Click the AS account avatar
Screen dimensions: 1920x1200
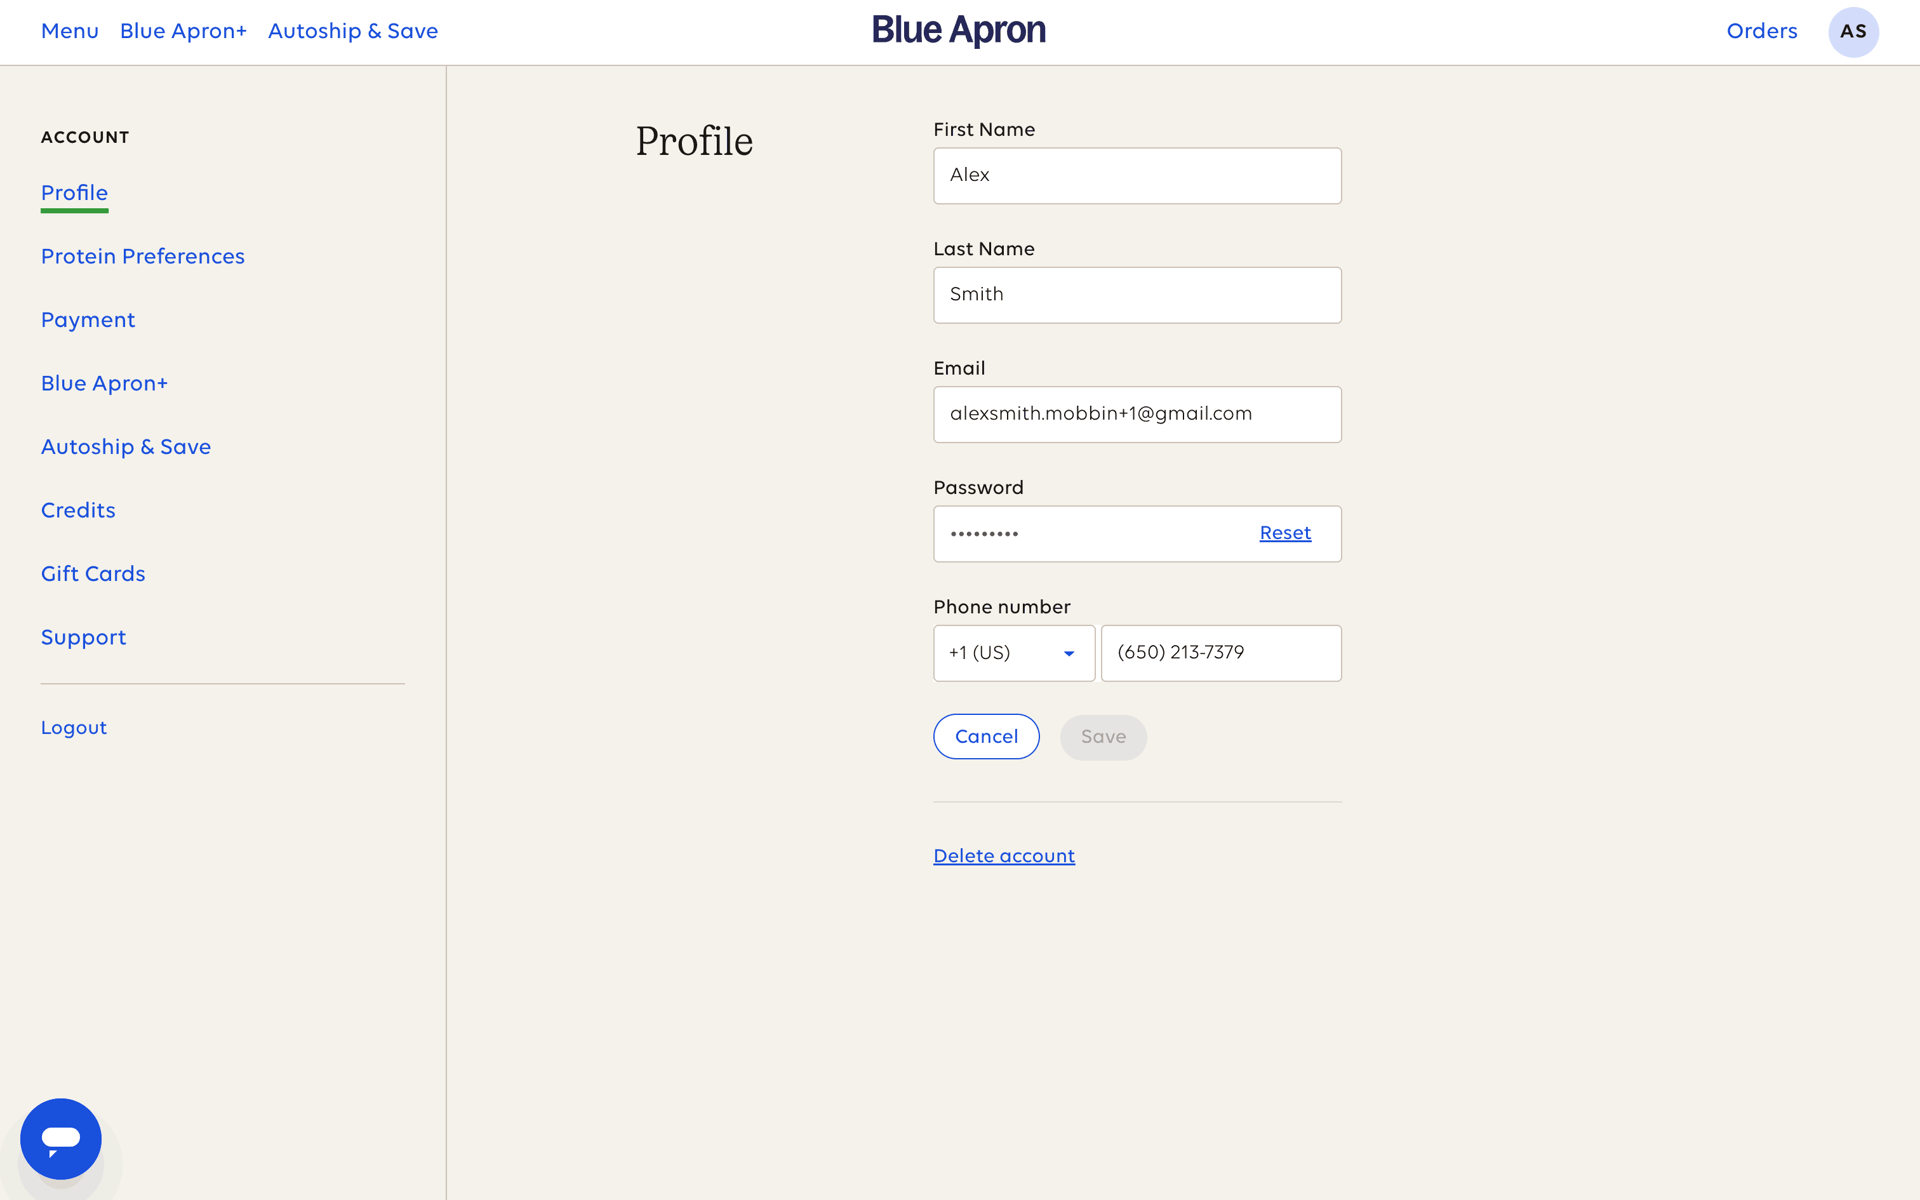1853,32
